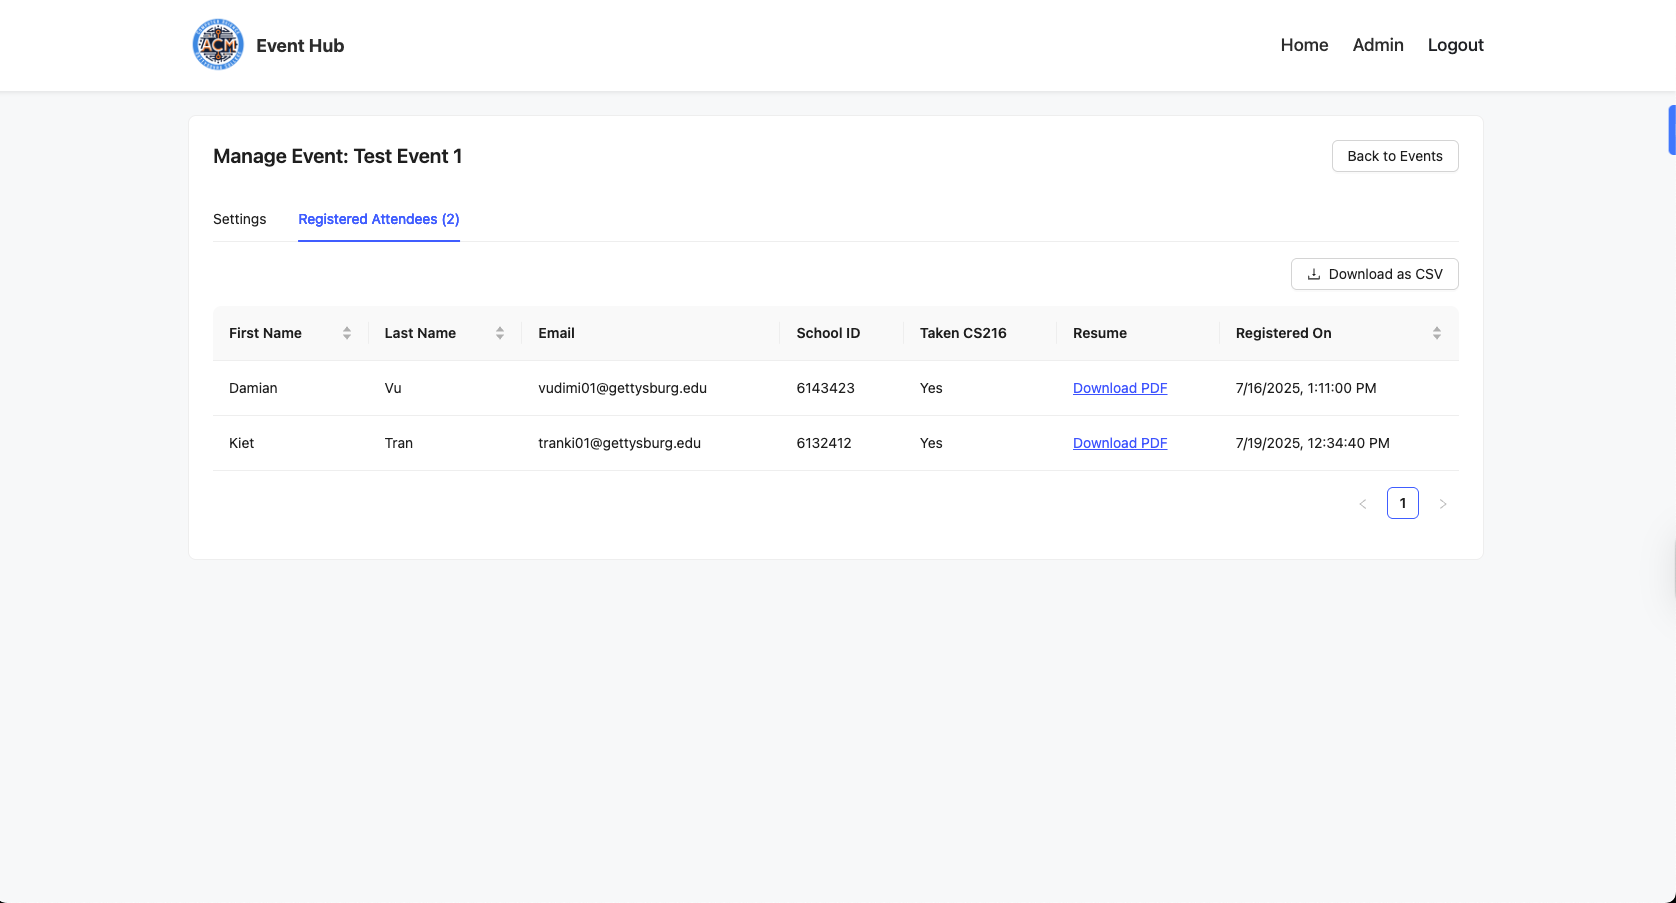Download Kiet Tran's resume PDF
The width and height of the screenshot is (1676, 903).
pyautogui.click(x=1119, y=443)
